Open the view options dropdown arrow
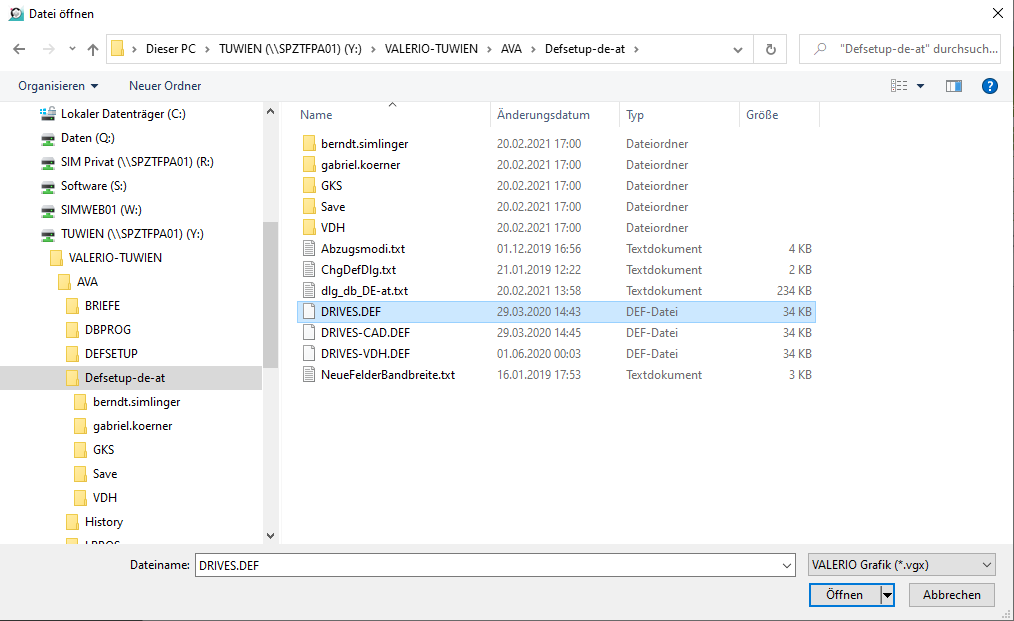Viewport: 1014px width, 621px height. (x=921, y=86)
